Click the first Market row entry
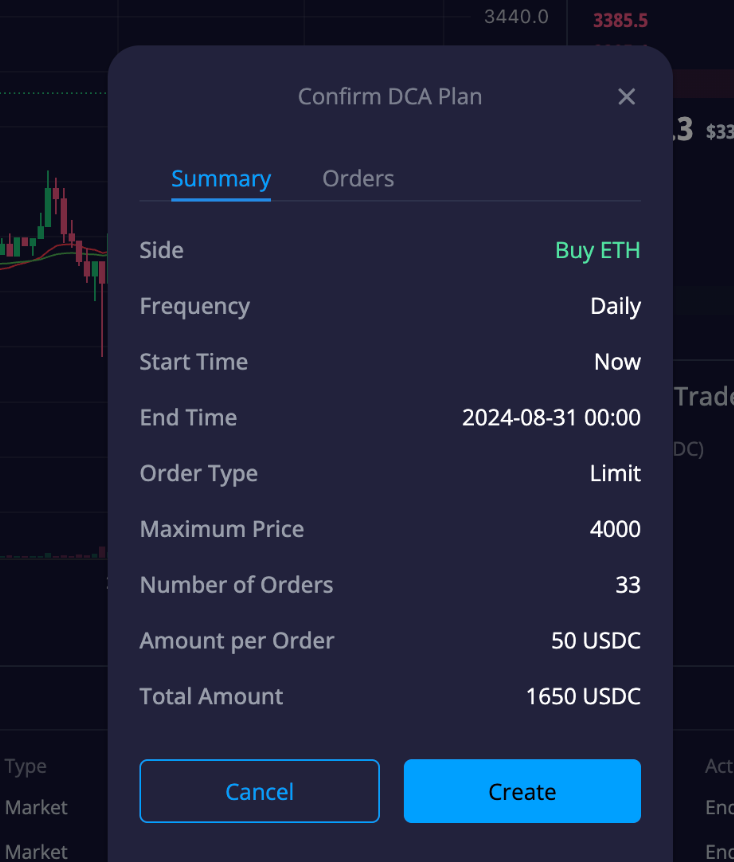The width and height of the screenshot is (734, 862). click(36, 808)
